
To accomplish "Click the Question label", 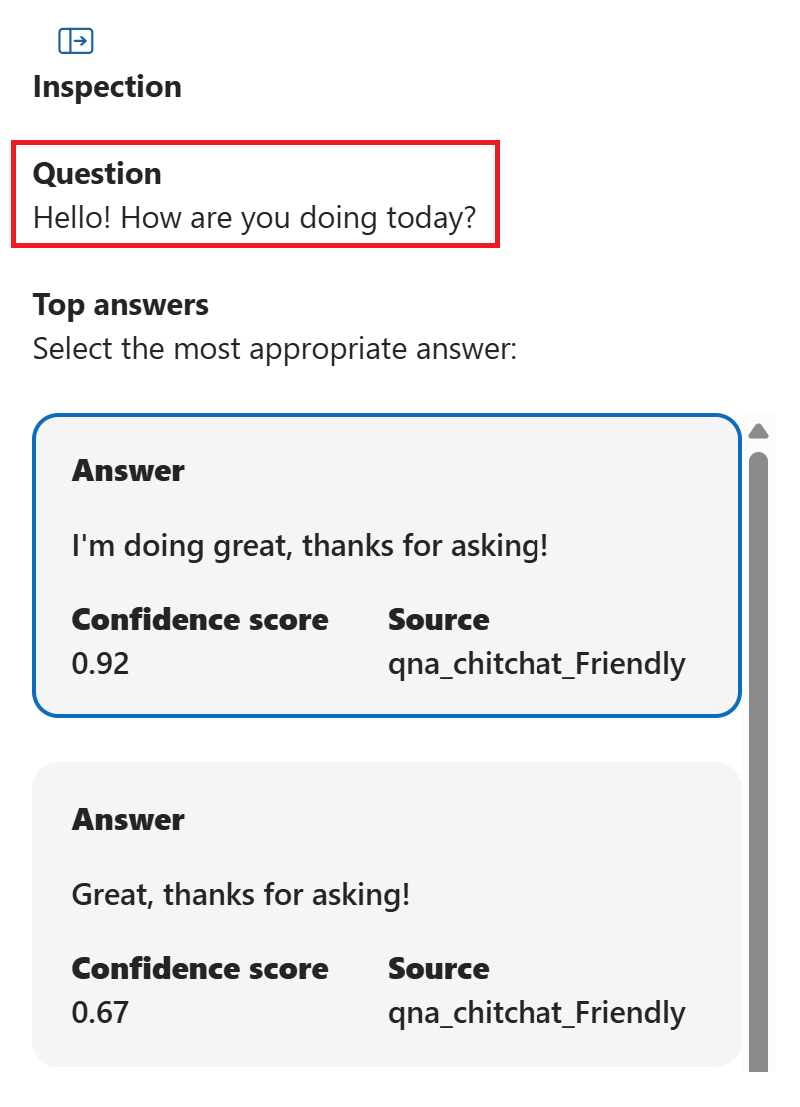I will [x=97, y=174].
